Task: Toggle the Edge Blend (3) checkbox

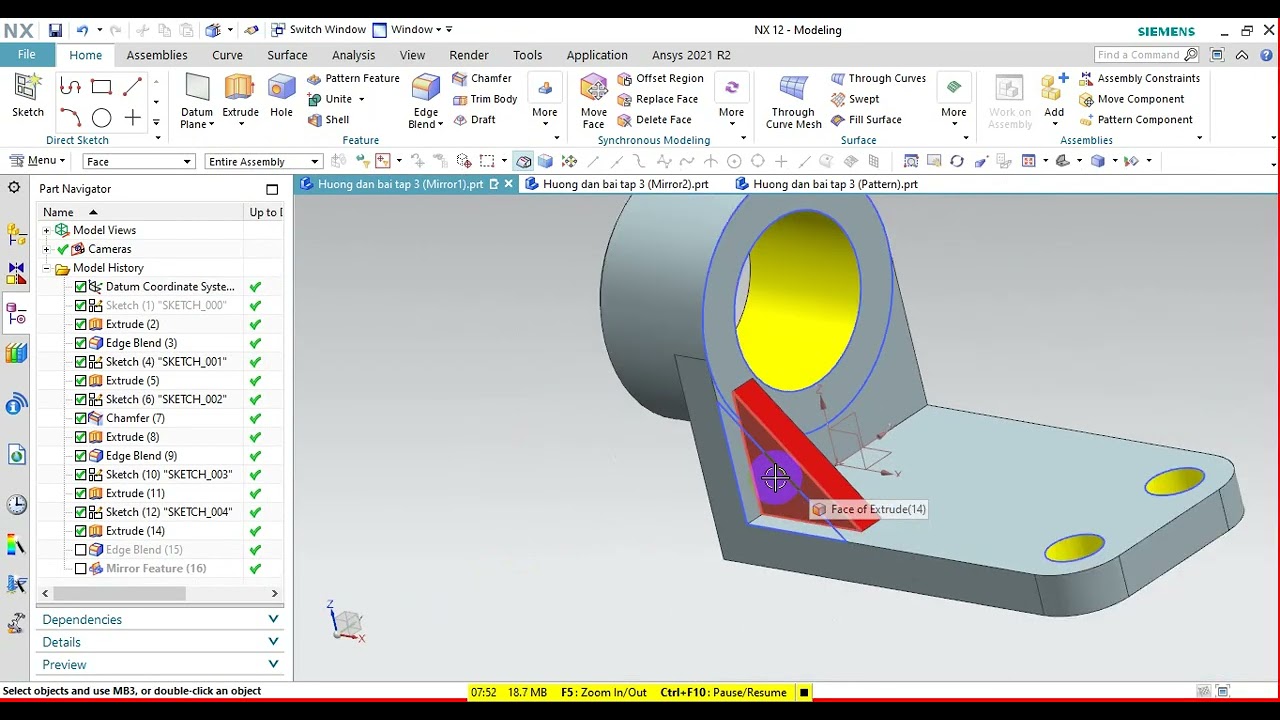Action: [81, 343]
